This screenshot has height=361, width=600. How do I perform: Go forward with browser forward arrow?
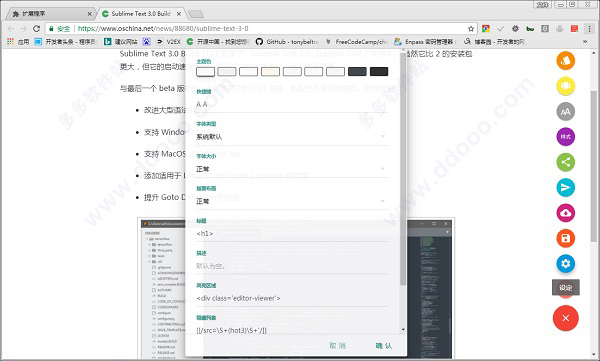(x=23, y=28)
